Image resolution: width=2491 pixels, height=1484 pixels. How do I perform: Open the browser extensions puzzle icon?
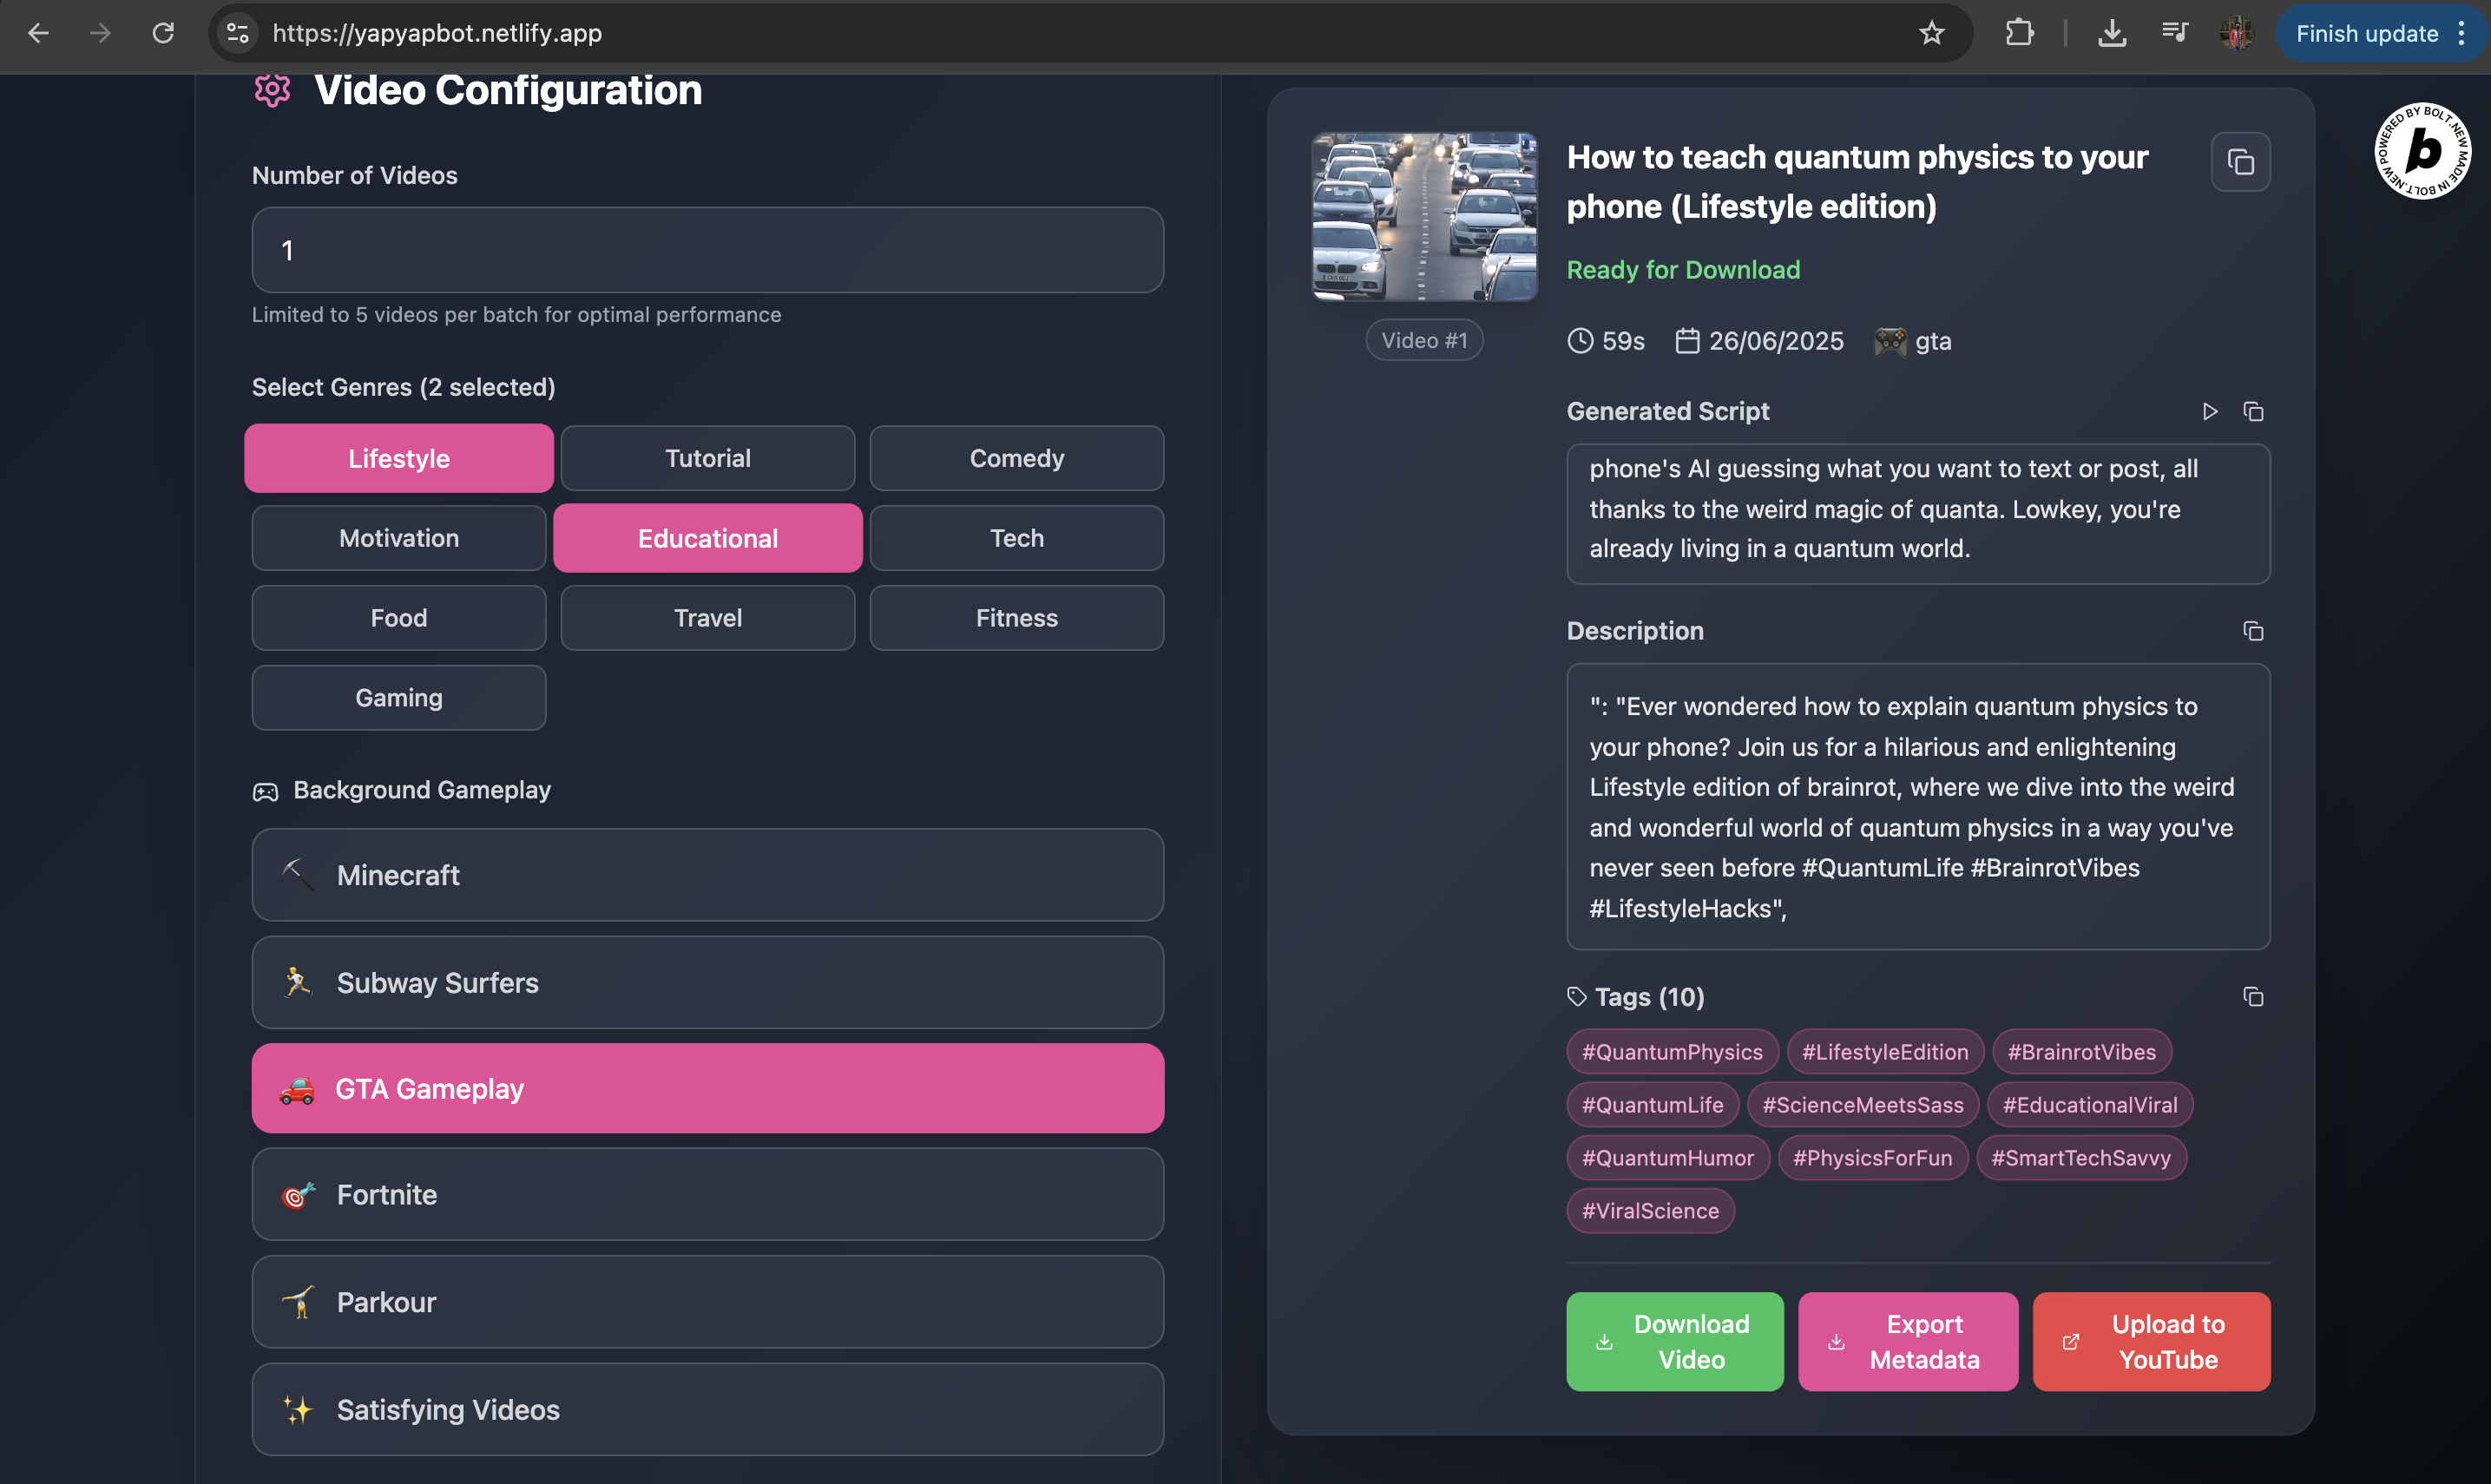(2019, 33)
